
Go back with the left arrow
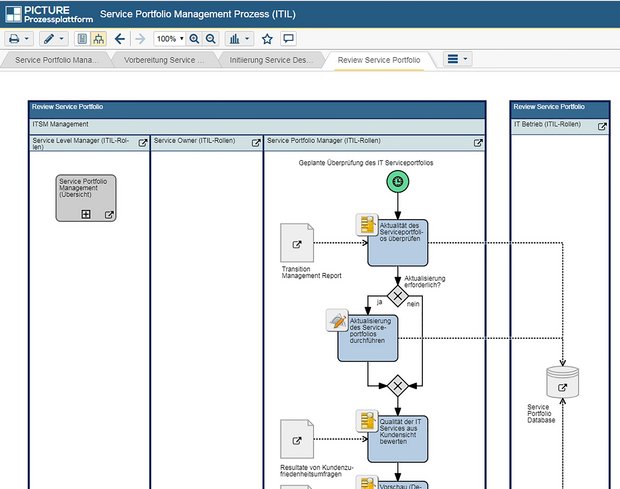pos(120,39)
